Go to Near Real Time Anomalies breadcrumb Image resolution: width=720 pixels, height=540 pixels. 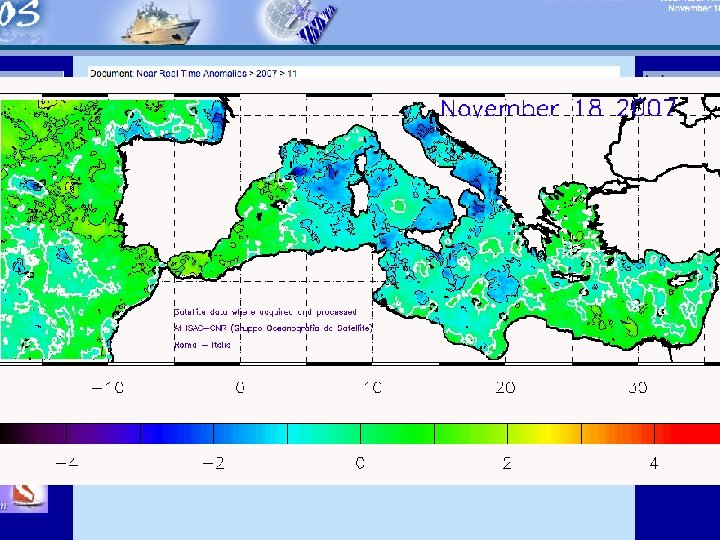click(189, 73)
